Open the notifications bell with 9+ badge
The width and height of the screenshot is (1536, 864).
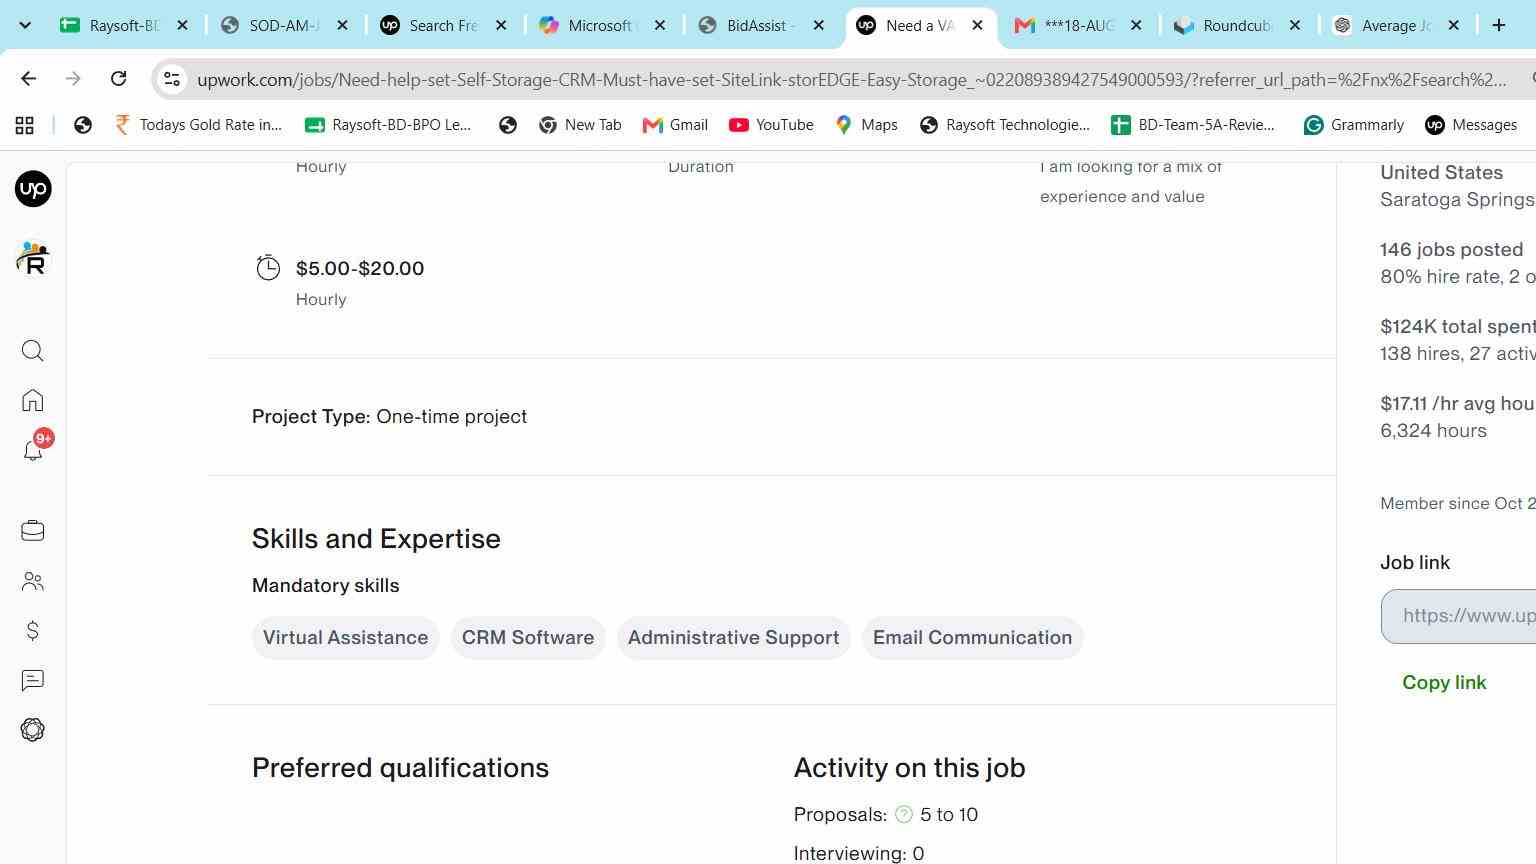33,450
